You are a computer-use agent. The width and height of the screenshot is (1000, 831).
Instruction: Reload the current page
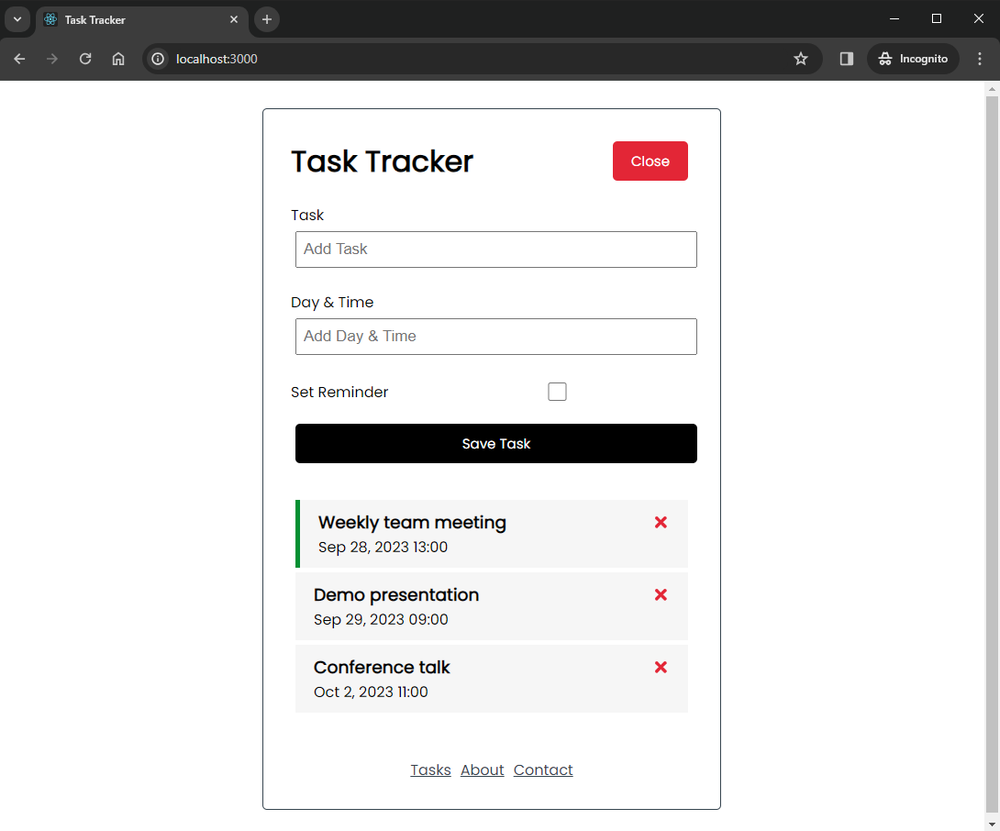pos(85,59)
